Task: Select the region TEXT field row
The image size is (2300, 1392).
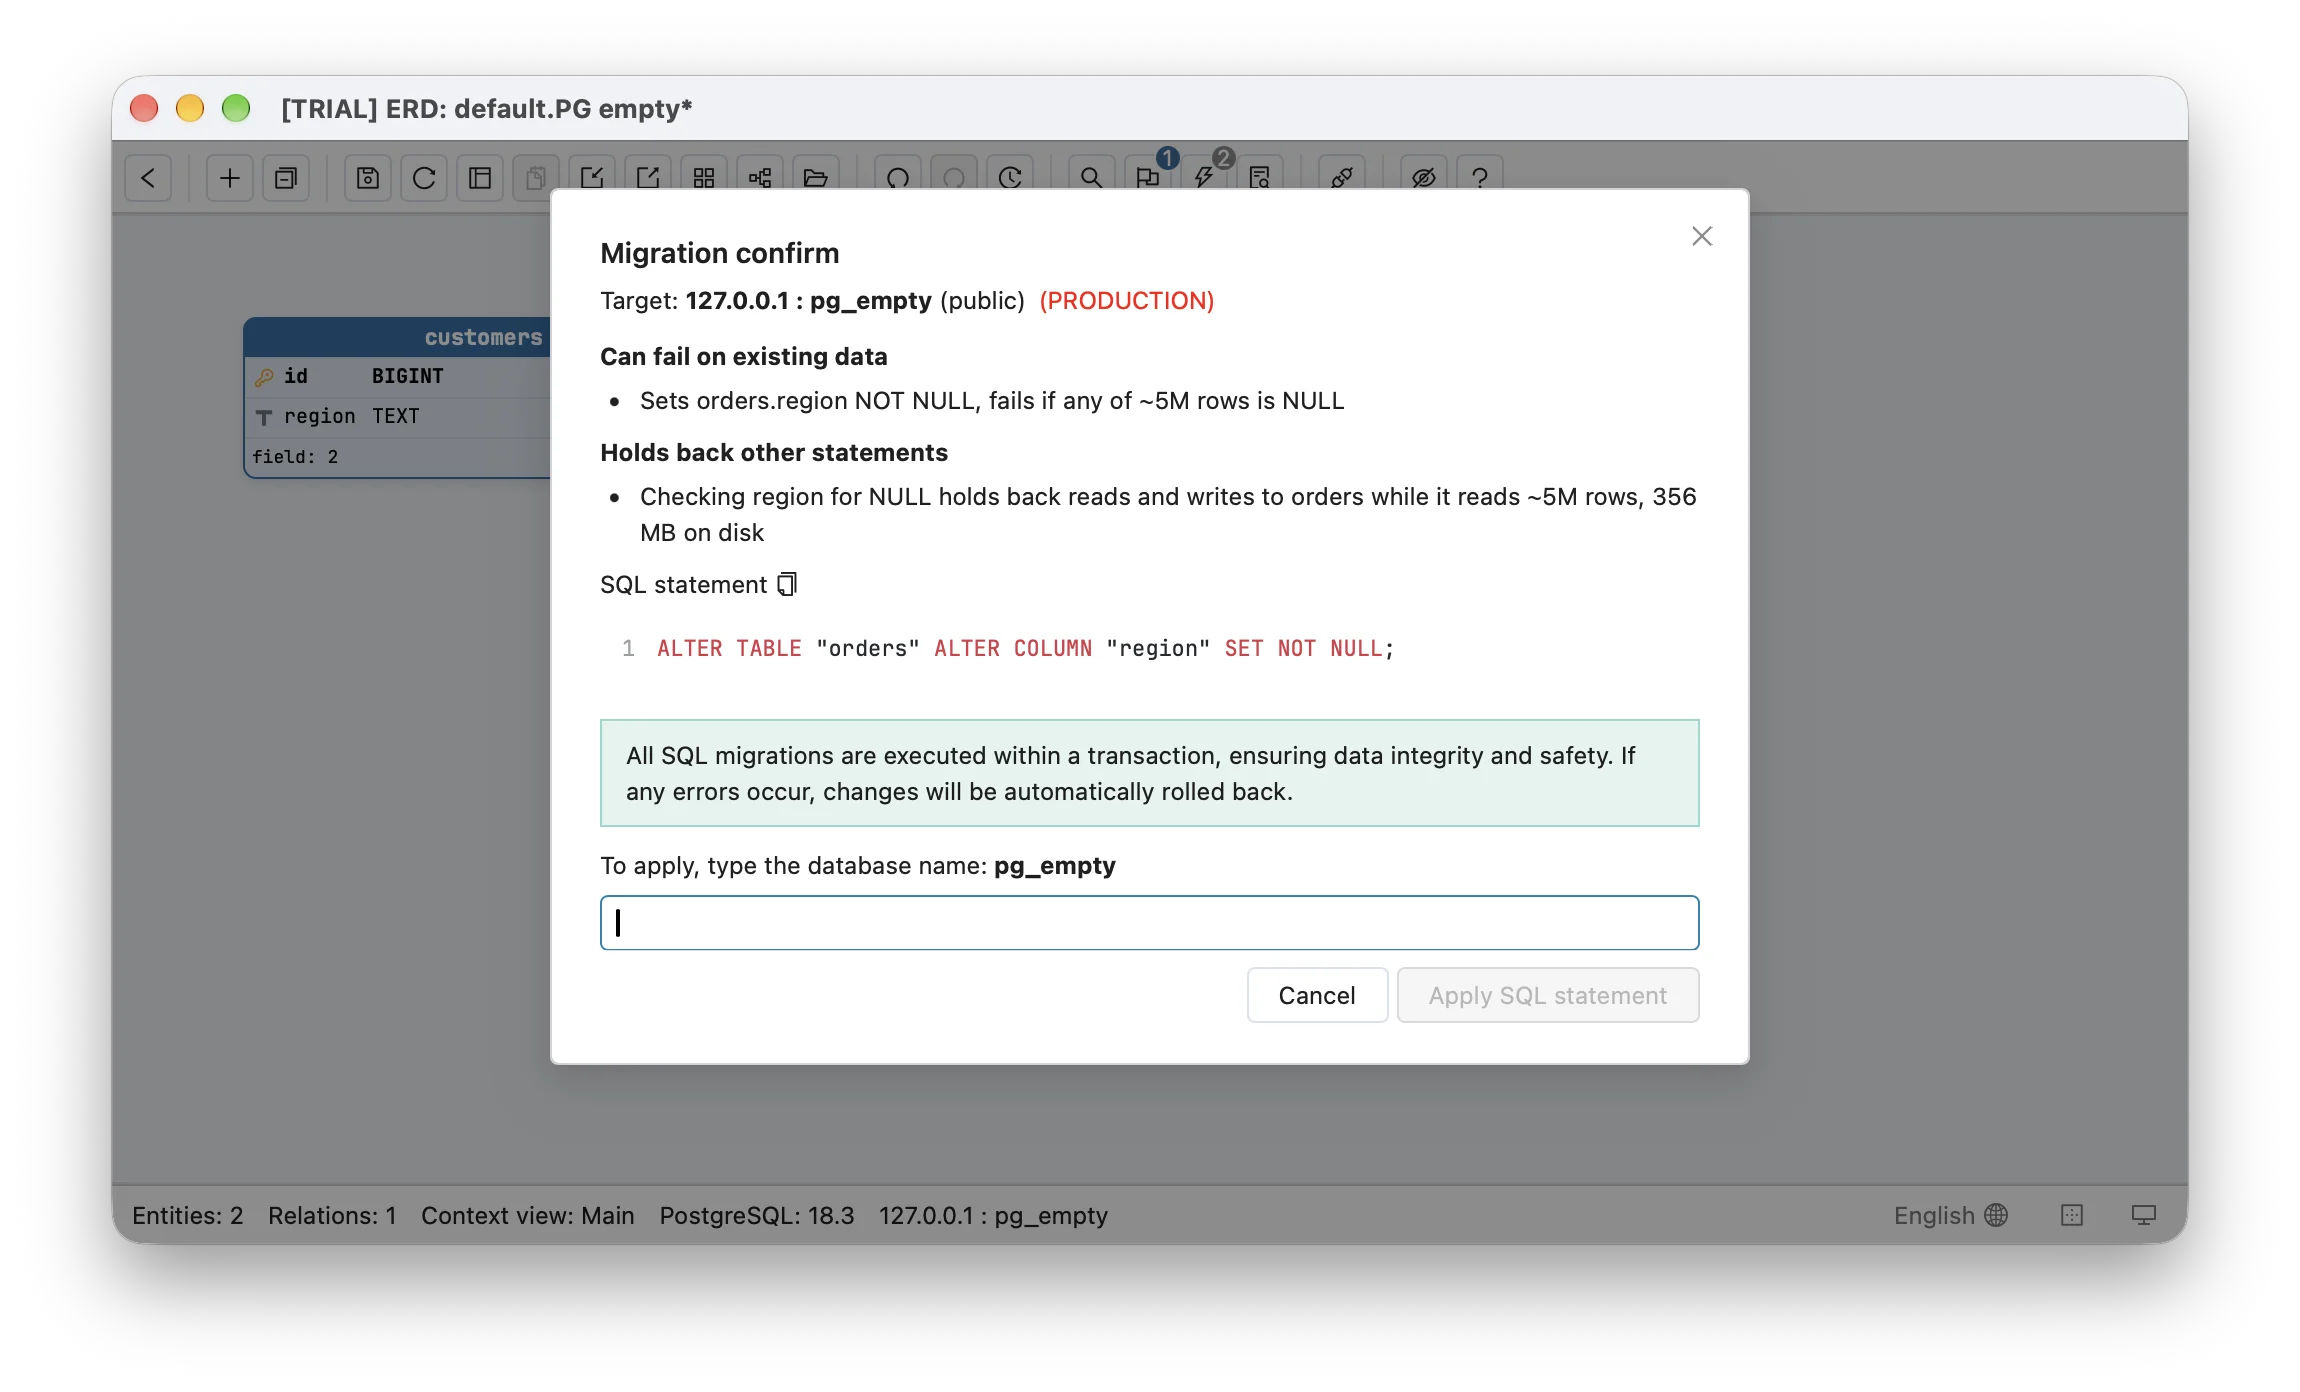Action: [398, 416]
